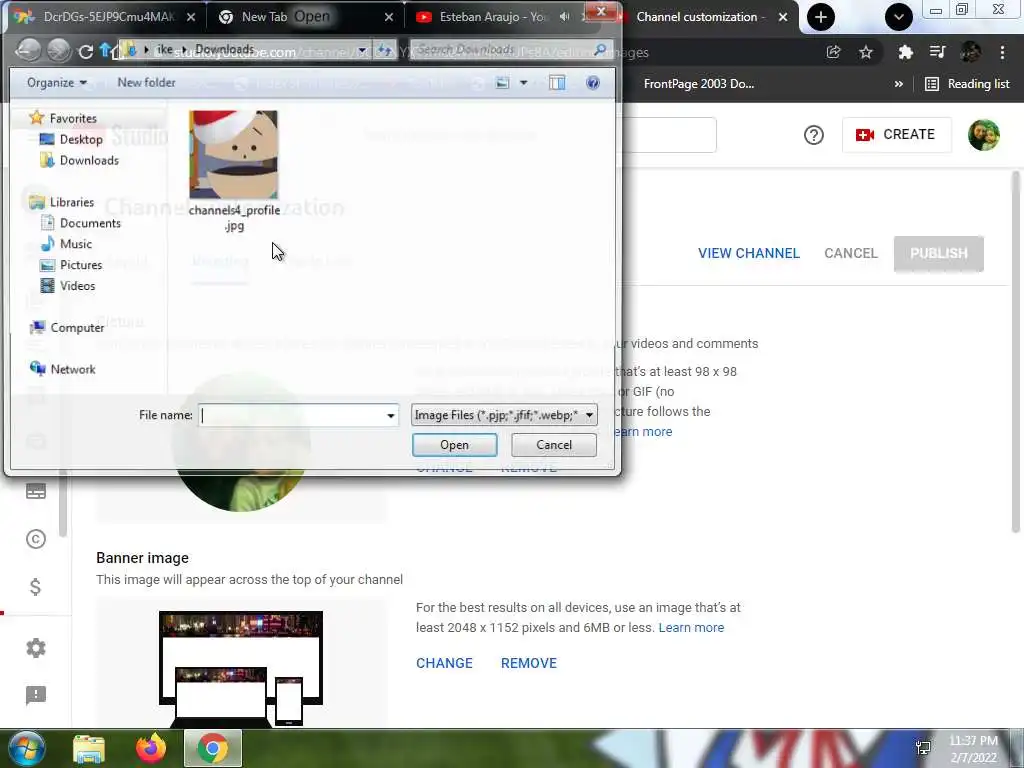Open Chrome profile avatar in toolbar
1024x768 pixels.
coord(970,52)
